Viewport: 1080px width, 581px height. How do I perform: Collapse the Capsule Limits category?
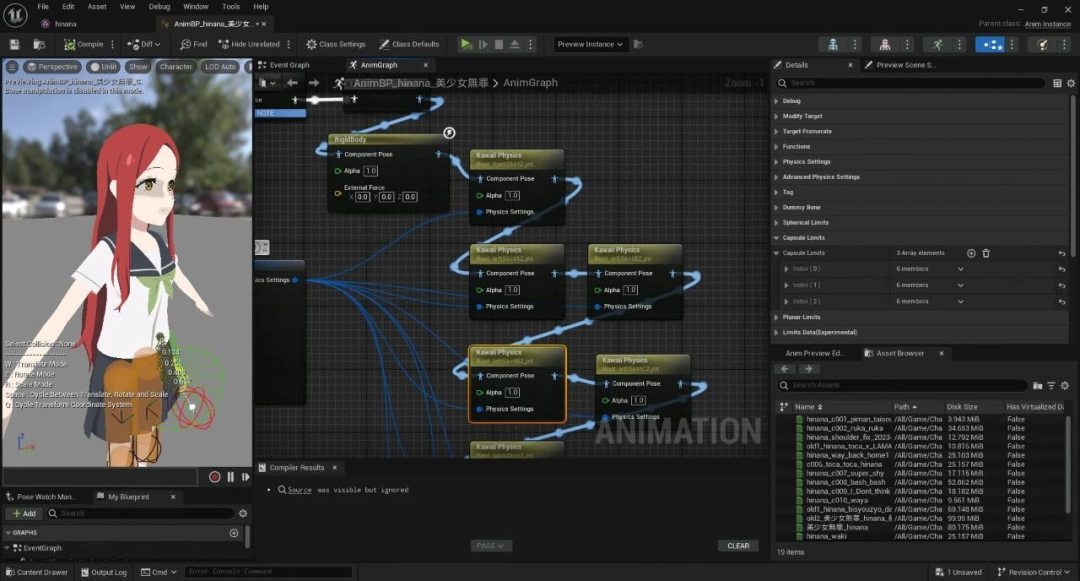click(776, 237)
